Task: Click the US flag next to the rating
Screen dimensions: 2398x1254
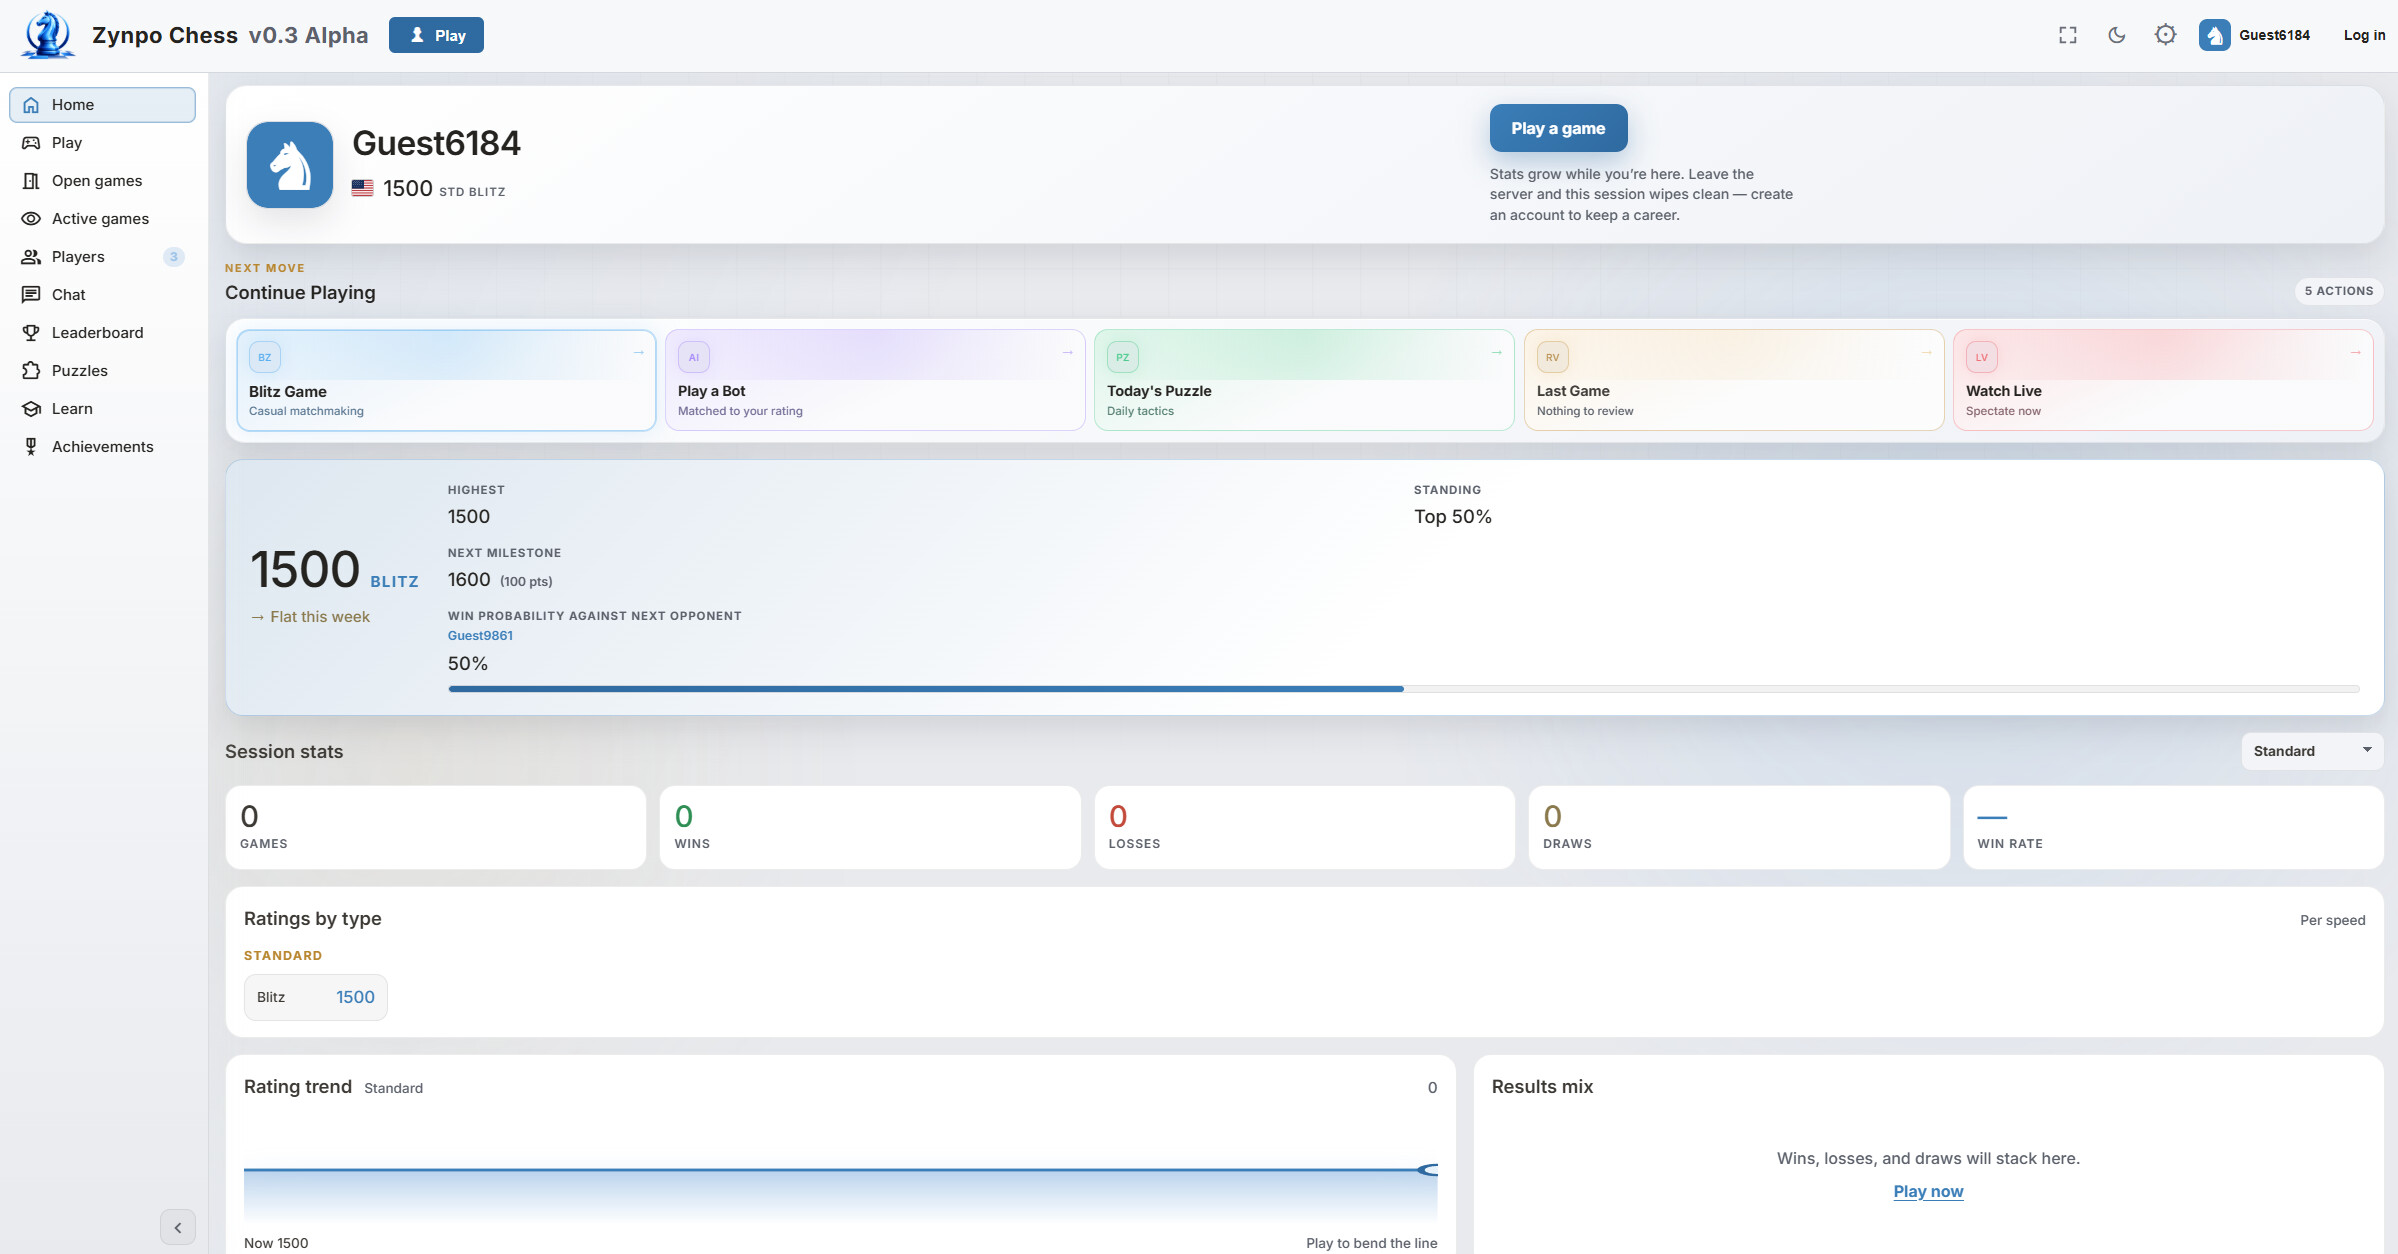Action: [363, 188]
